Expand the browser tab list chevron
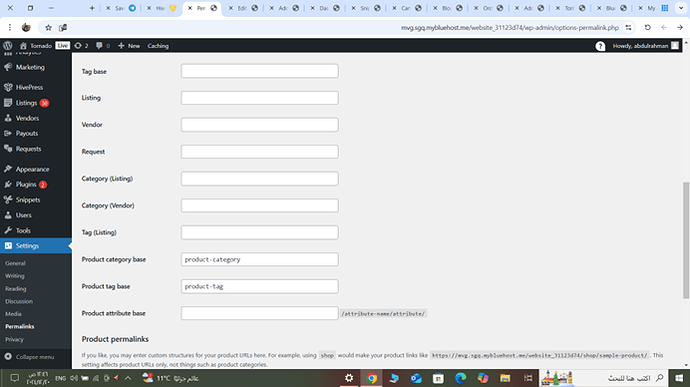 point(681,8)
